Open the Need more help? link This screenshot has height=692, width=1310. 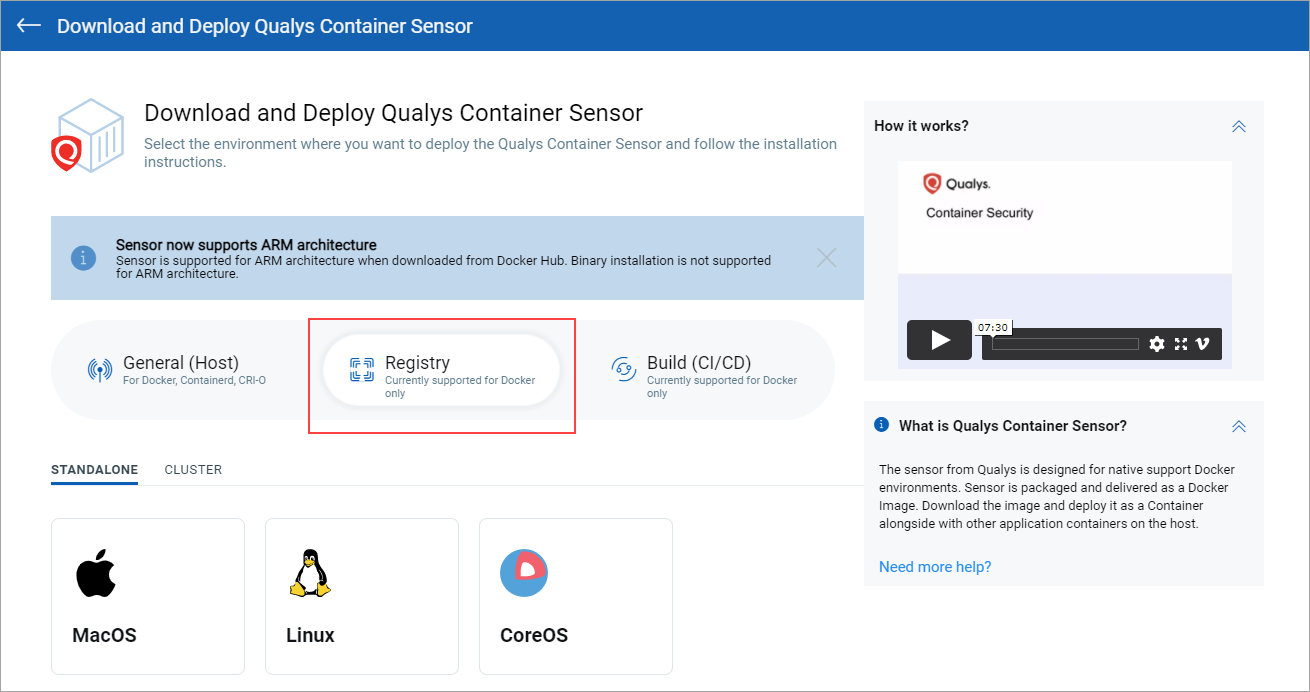coord(935,567)
